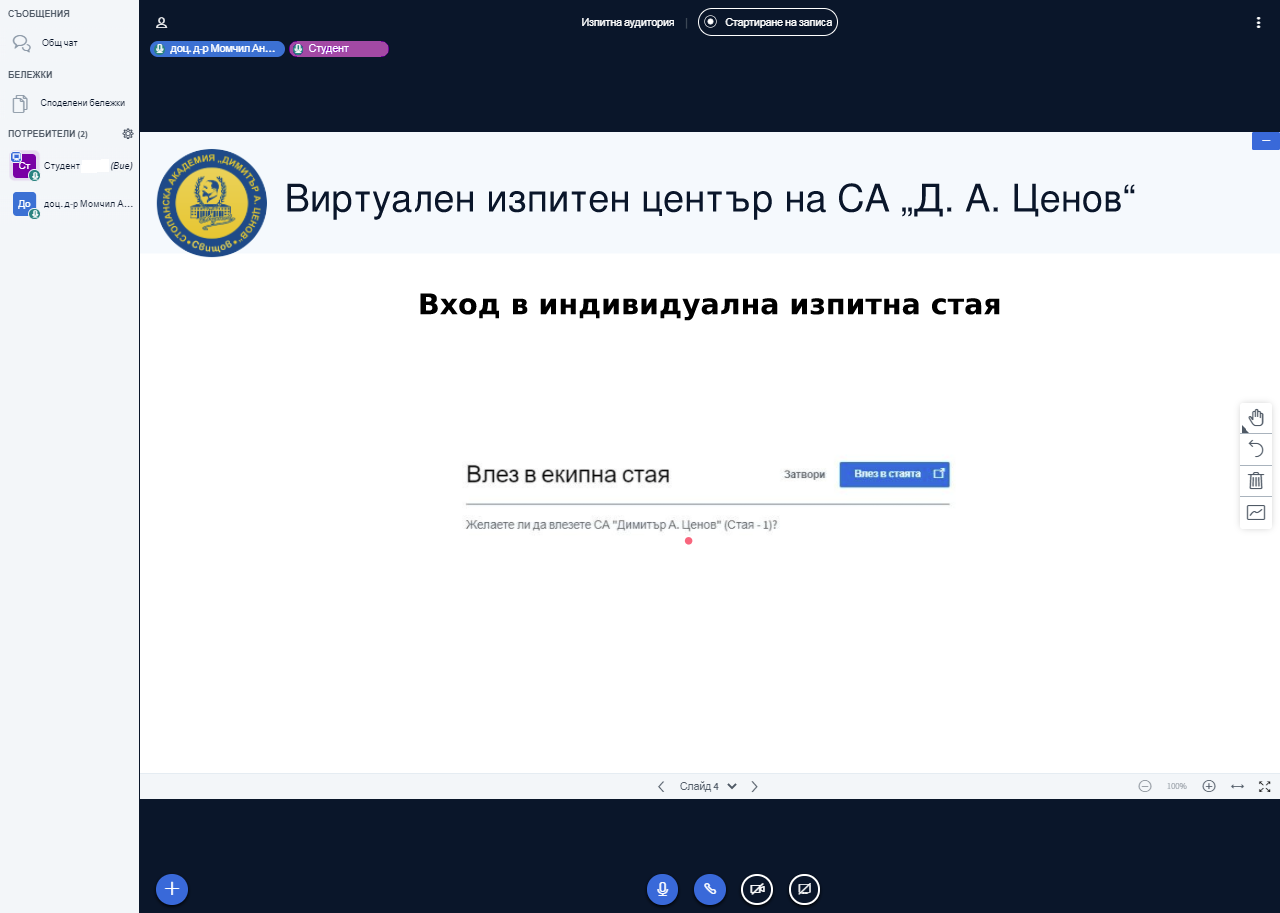Fit the slide to width
The height and width of the screenshot is (913, 1280).
(x=1237, y=786)
